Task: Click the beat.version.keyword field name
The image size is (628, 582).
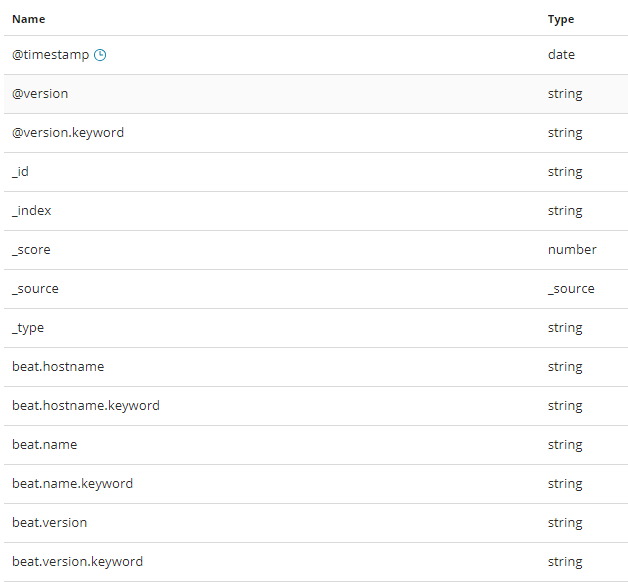Action: click(x=78, y=562)
